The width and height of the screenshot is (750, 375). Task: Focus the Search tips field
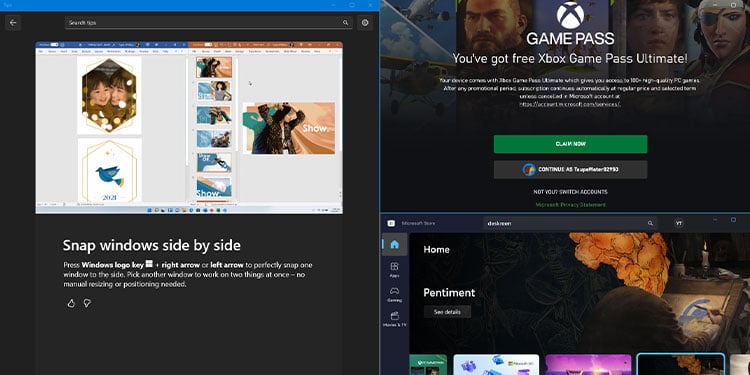click(x=209, y=22)
